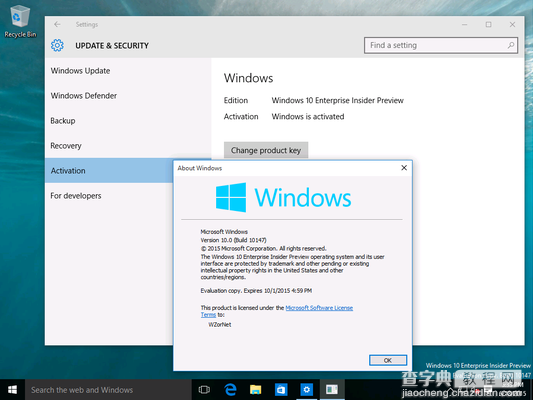This screenshot has height=400, width=533.
Task: Click the Settings window title text
Action: point(87,24)
